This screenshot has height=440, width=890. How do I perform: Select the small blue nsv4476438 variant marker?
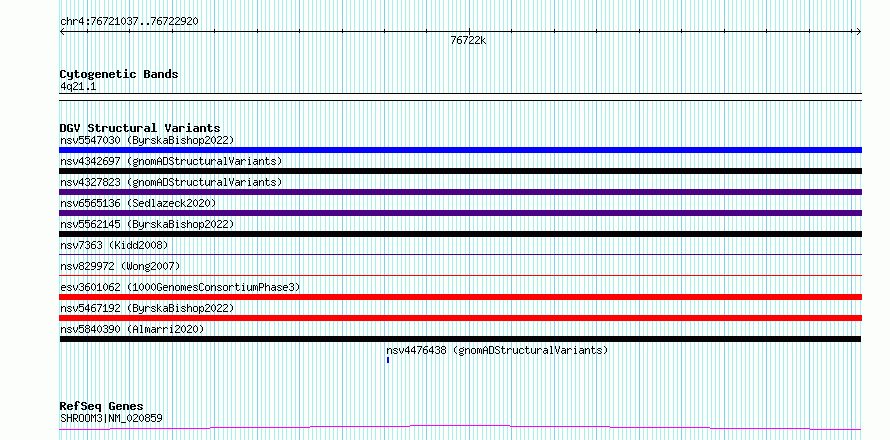388,360
